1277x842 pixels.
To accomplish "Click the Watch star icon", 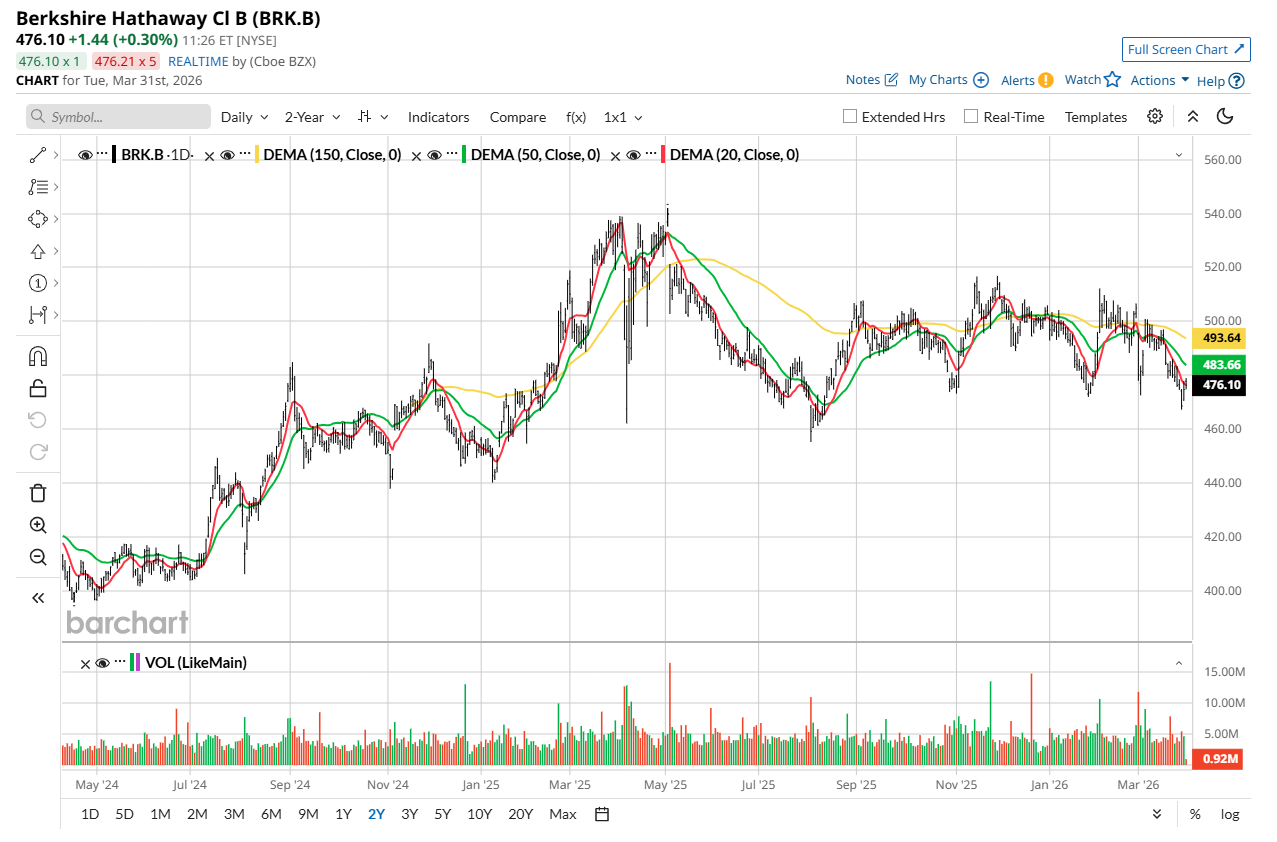I will 1112,79.
